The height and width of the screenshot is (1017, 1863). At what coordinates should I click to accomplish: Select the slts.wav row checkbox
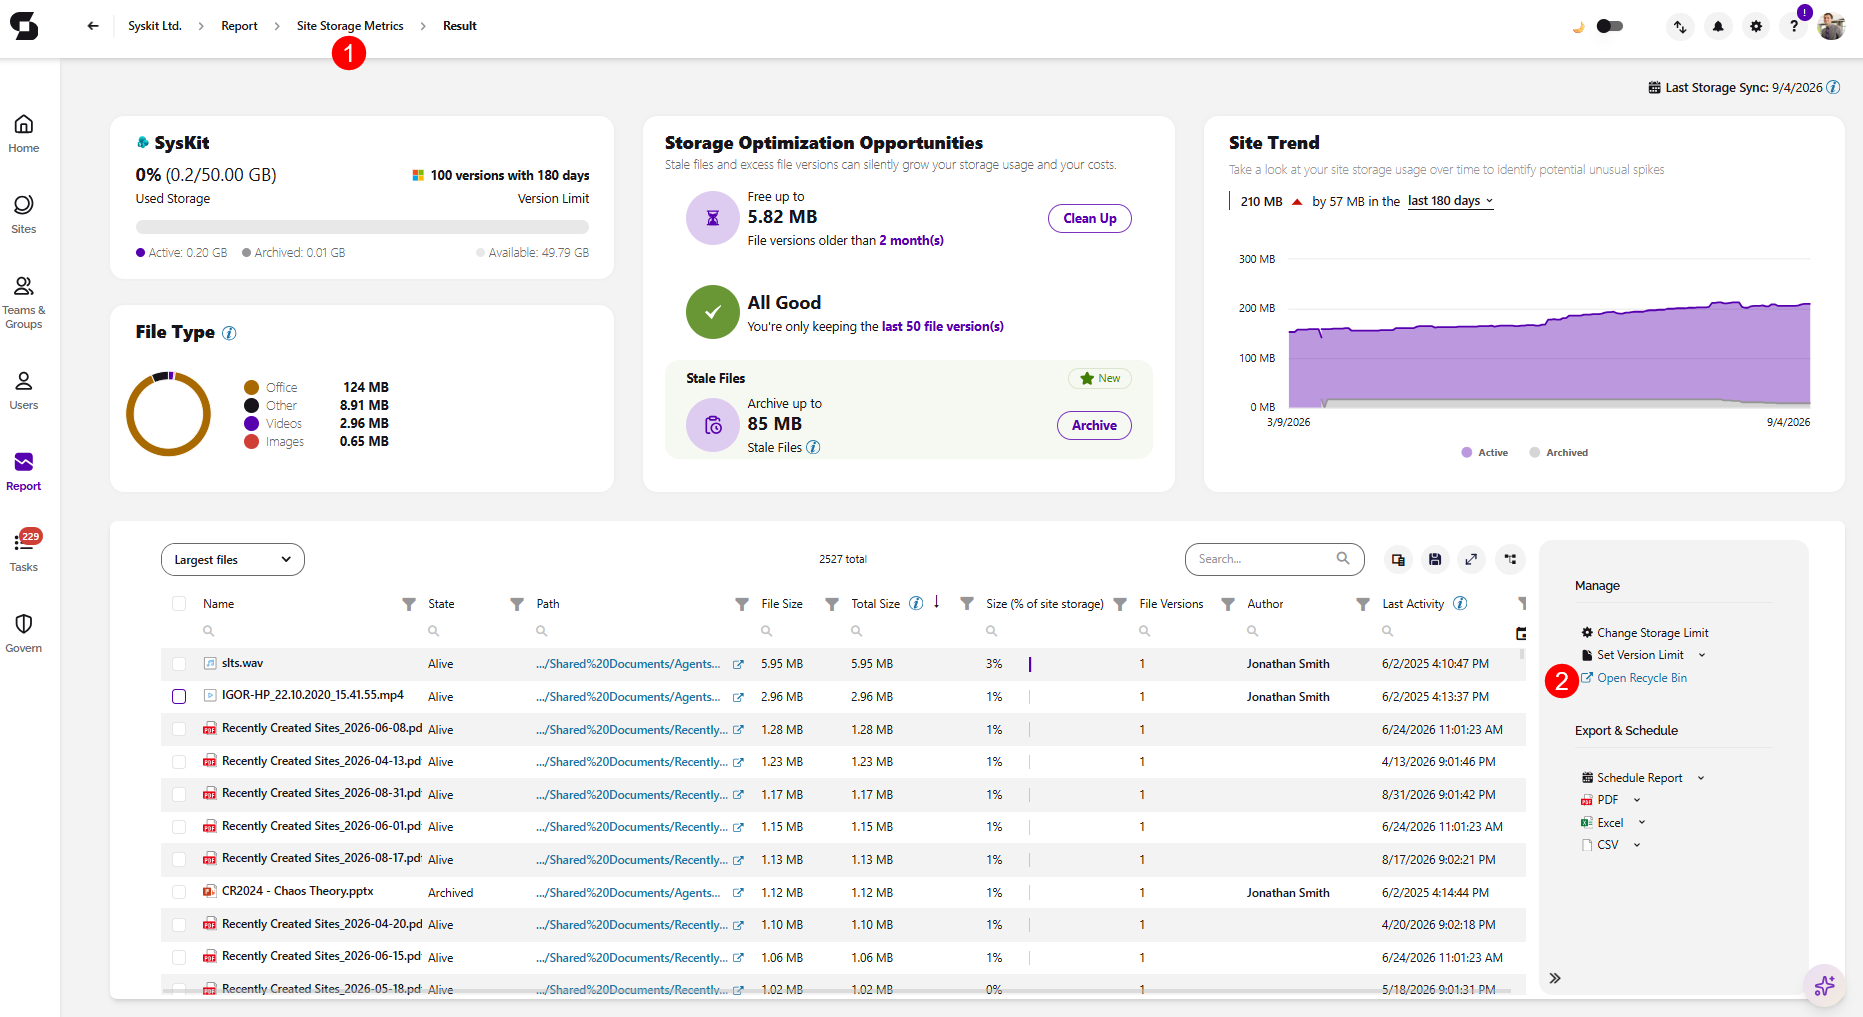[179, 664]
